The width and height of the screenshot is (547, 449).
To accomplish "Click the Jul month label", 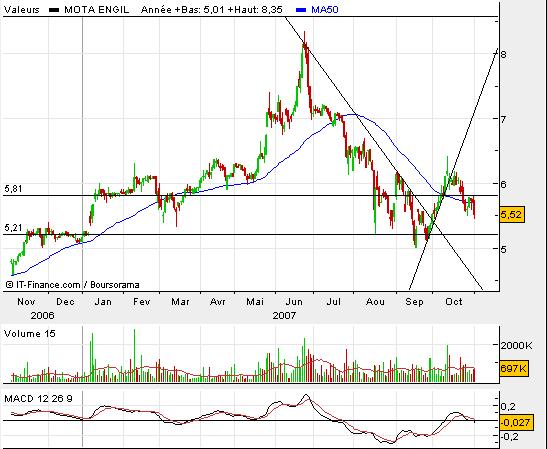I will [x=334, y=301].
